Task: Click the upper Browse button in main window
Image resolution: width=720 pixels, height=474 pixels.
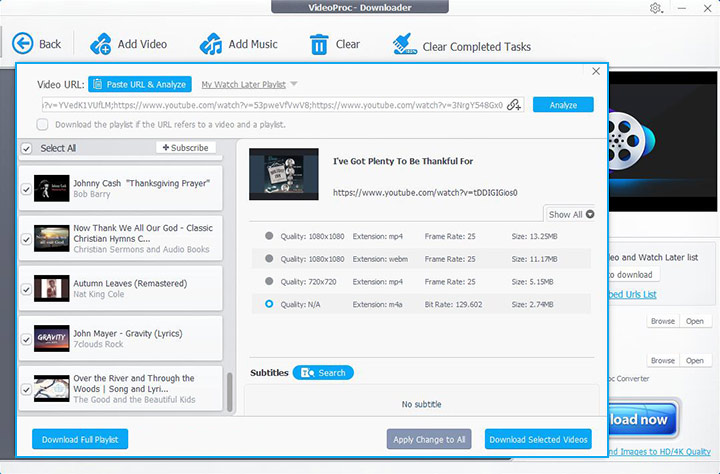Action: point(663,321)
